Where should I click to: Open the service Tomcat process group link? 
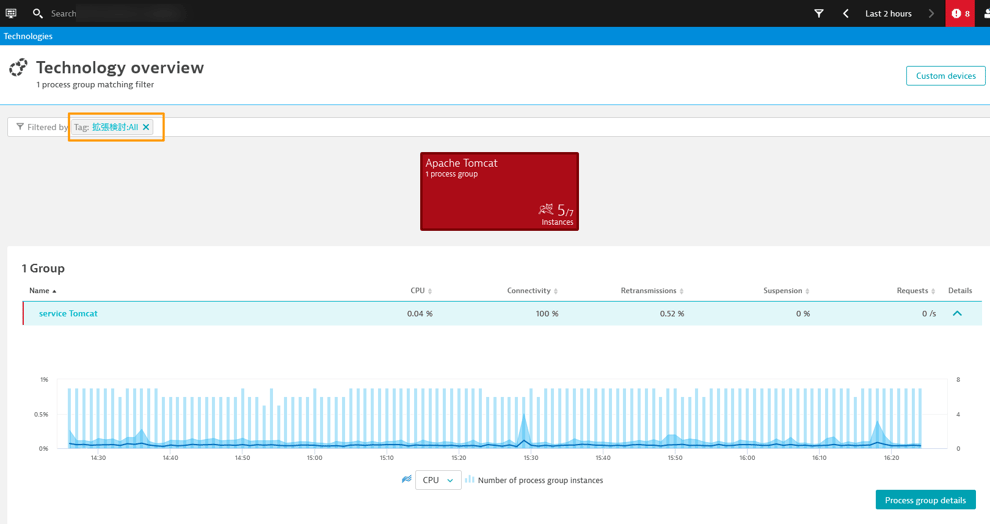coord(68,313)
